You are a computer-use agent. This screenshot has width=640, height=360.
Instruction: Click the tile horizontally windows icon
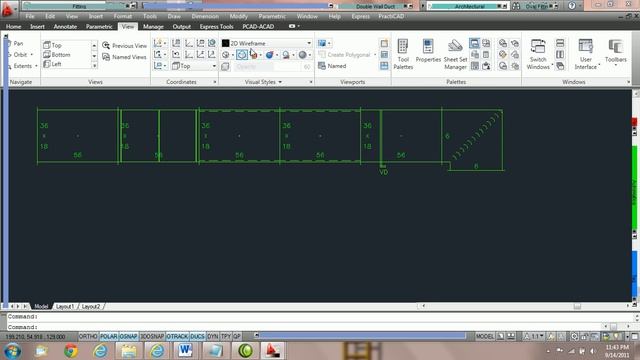tap(560, 43)
